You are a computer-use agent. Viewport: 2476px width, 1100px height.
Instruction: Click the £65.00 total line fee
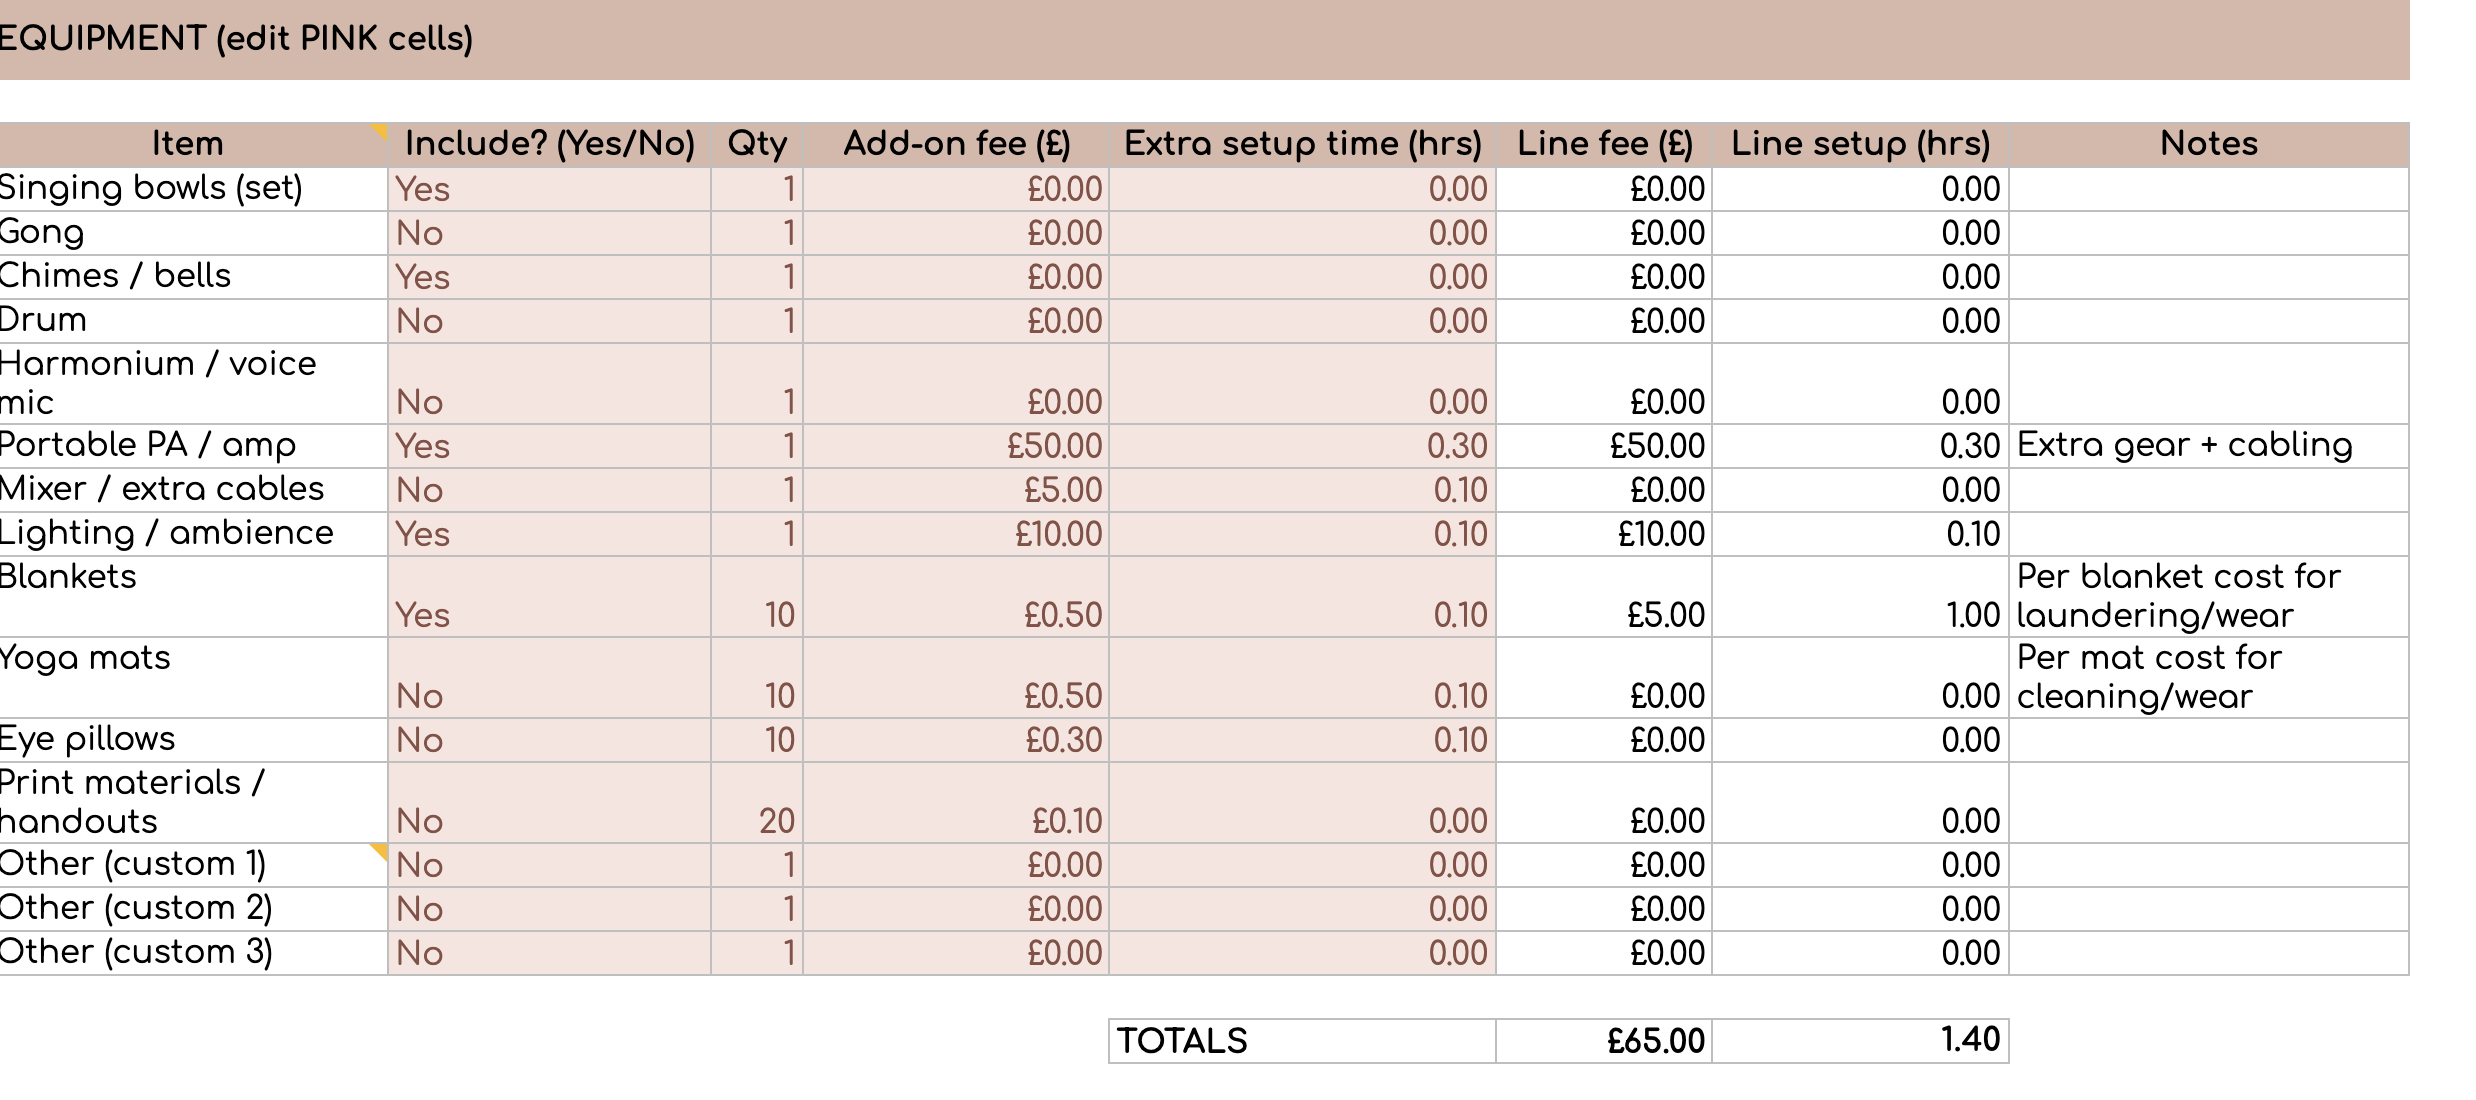(1604, 1041)
